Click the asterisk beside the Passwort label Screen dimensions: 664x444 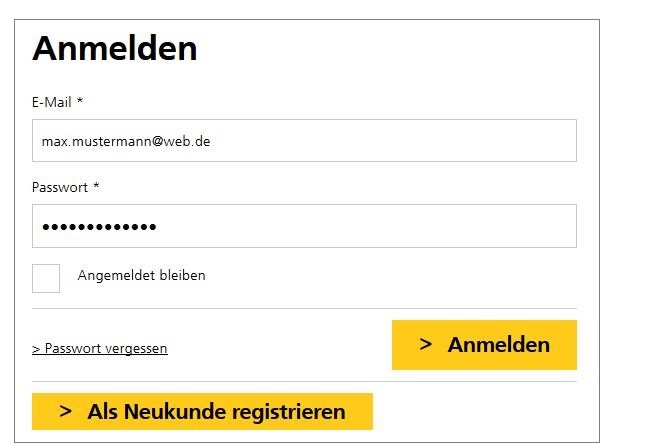tap(97, 186)
